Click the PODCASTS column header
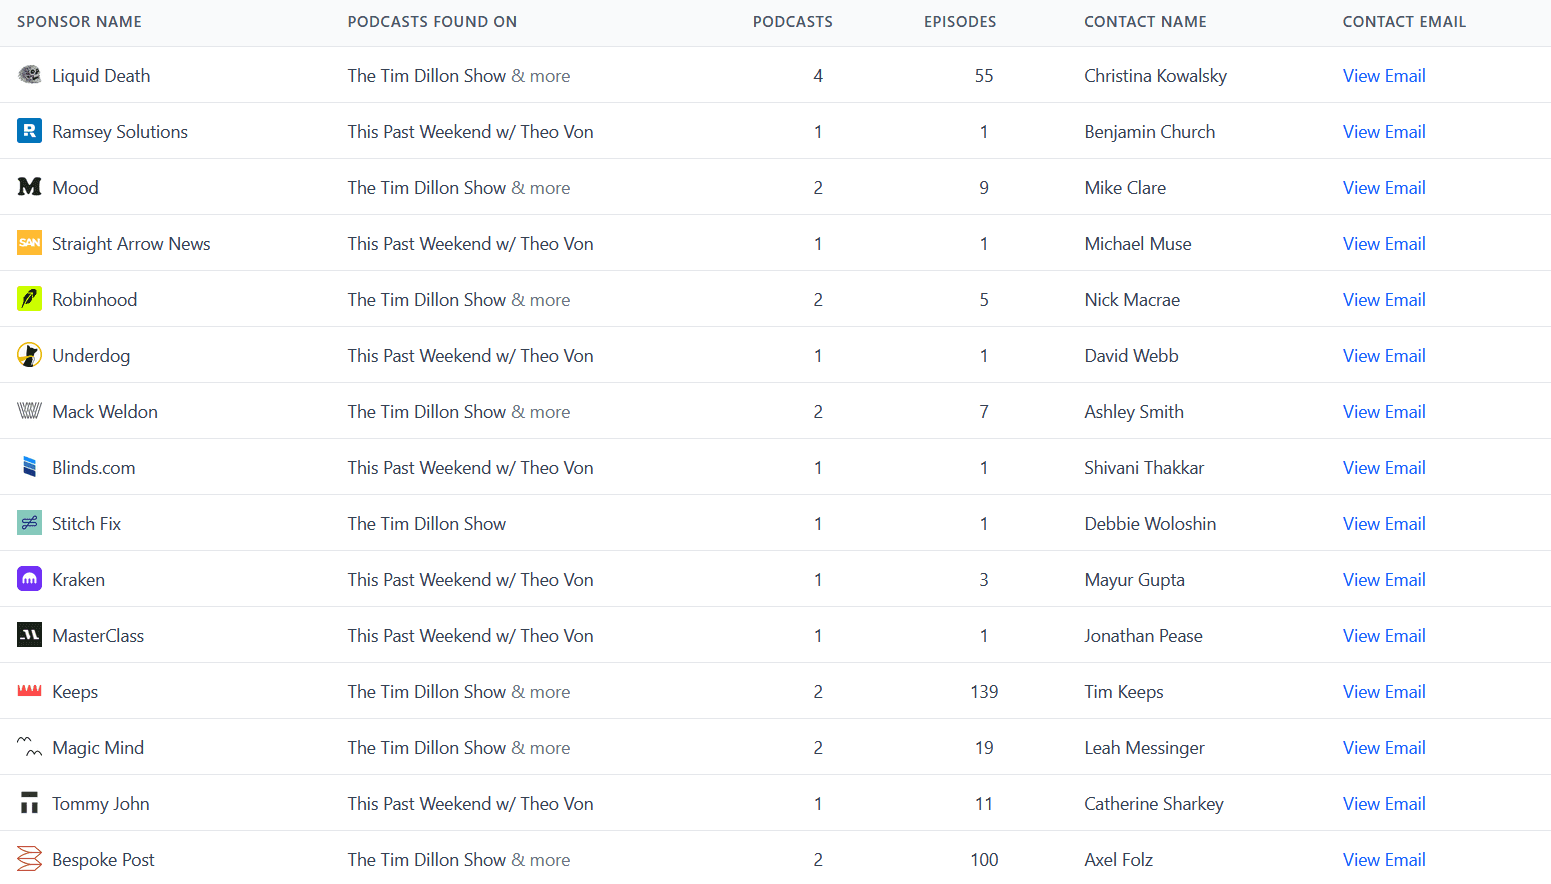The image size is (1551, 884). [x=793, y=21]
